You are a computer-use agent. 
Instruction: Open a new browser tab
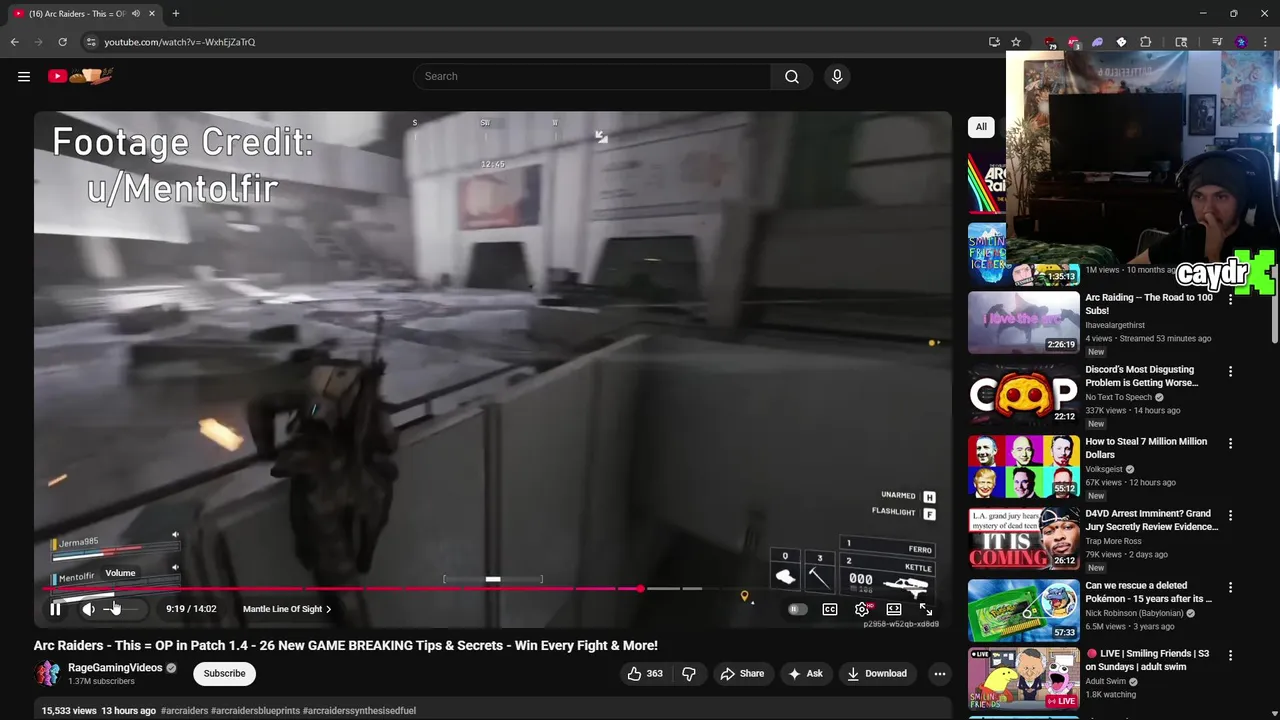point(176,14)
